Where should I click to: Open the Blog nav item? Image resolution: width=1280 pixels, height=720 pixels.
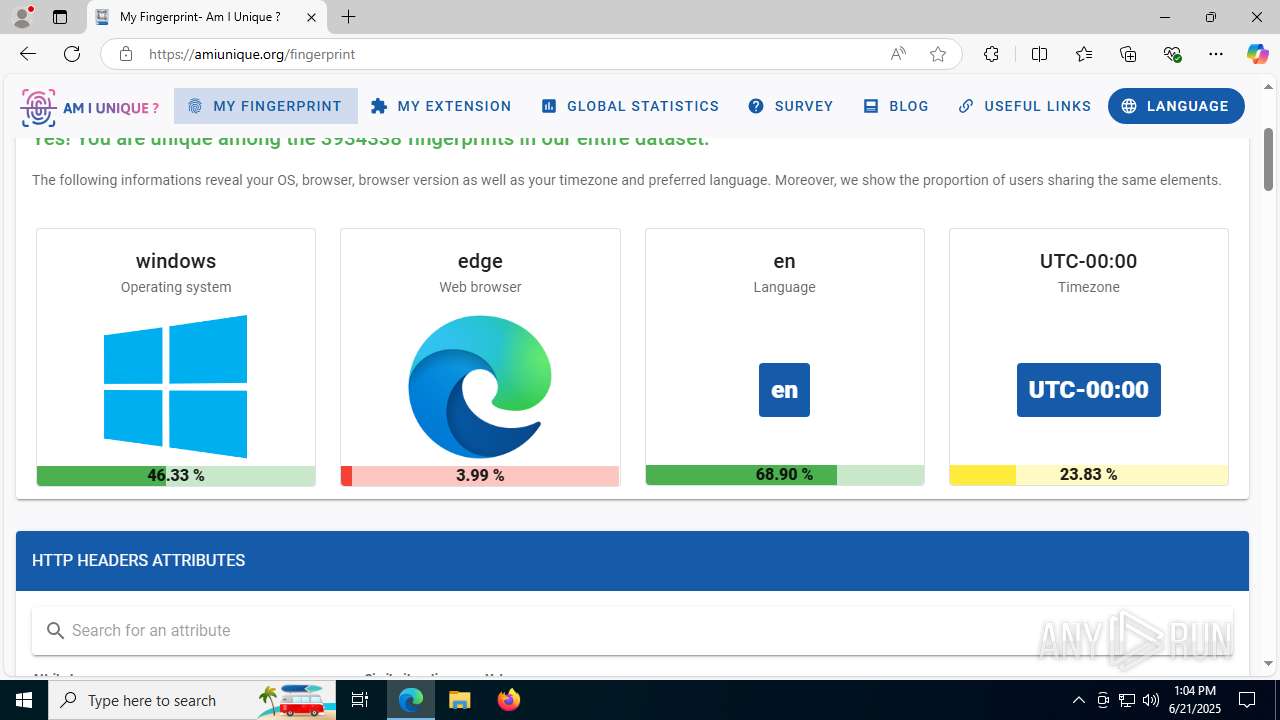(896, 106)
